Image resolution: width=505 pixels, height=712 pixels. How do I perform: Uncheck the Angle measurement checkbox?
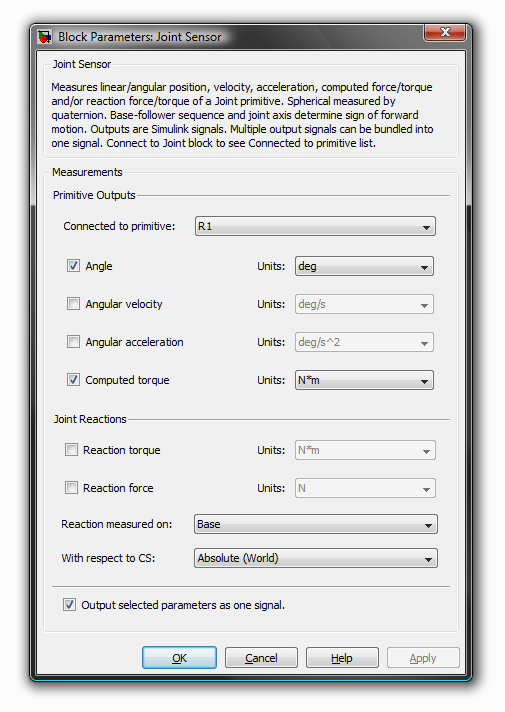(73, 266)
